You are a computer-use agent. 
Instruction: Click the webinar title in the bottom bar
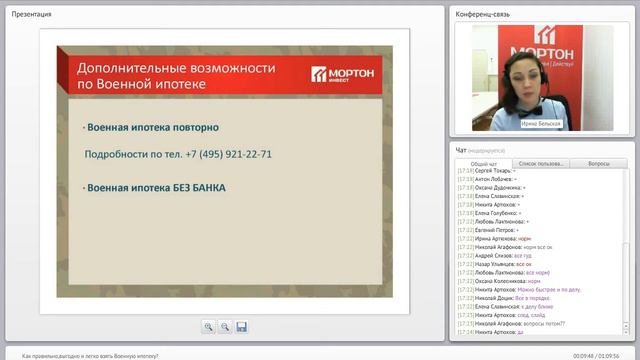(90, 356)
